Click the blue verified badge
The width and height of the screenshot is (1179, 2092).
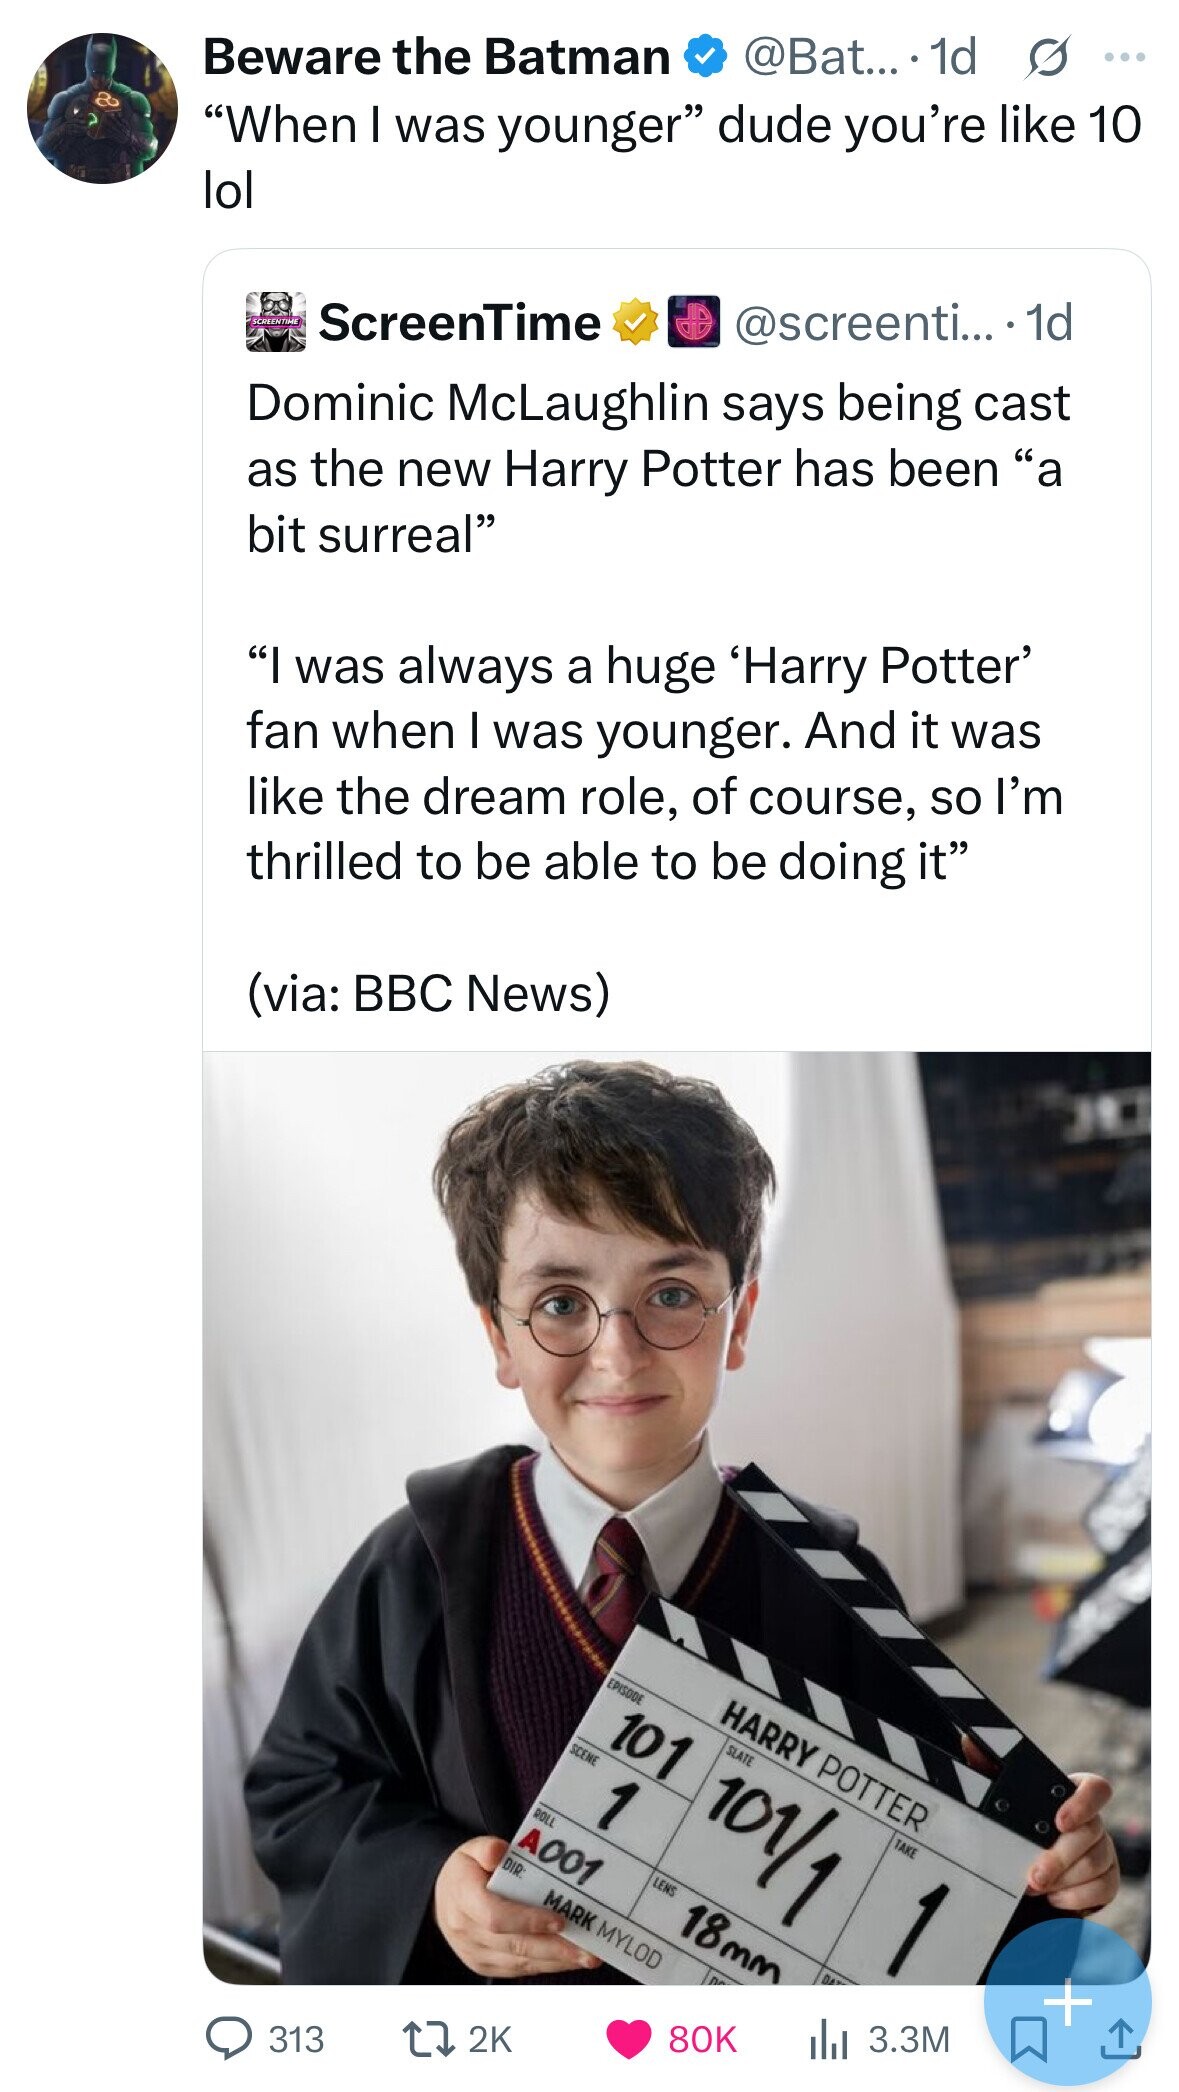(x=704, y=58)
